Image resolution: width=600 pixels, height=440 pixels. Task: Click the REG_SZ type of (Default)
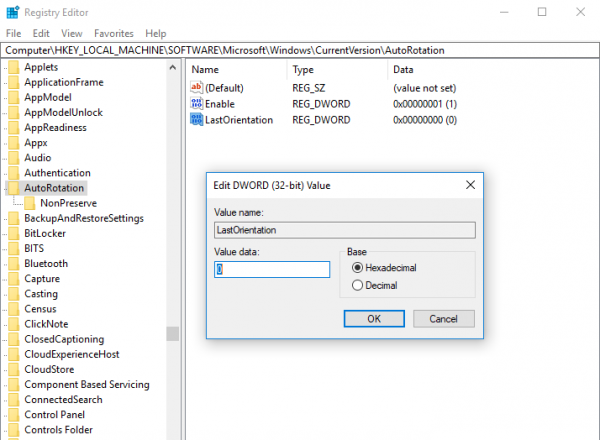(x=309, y=88)
